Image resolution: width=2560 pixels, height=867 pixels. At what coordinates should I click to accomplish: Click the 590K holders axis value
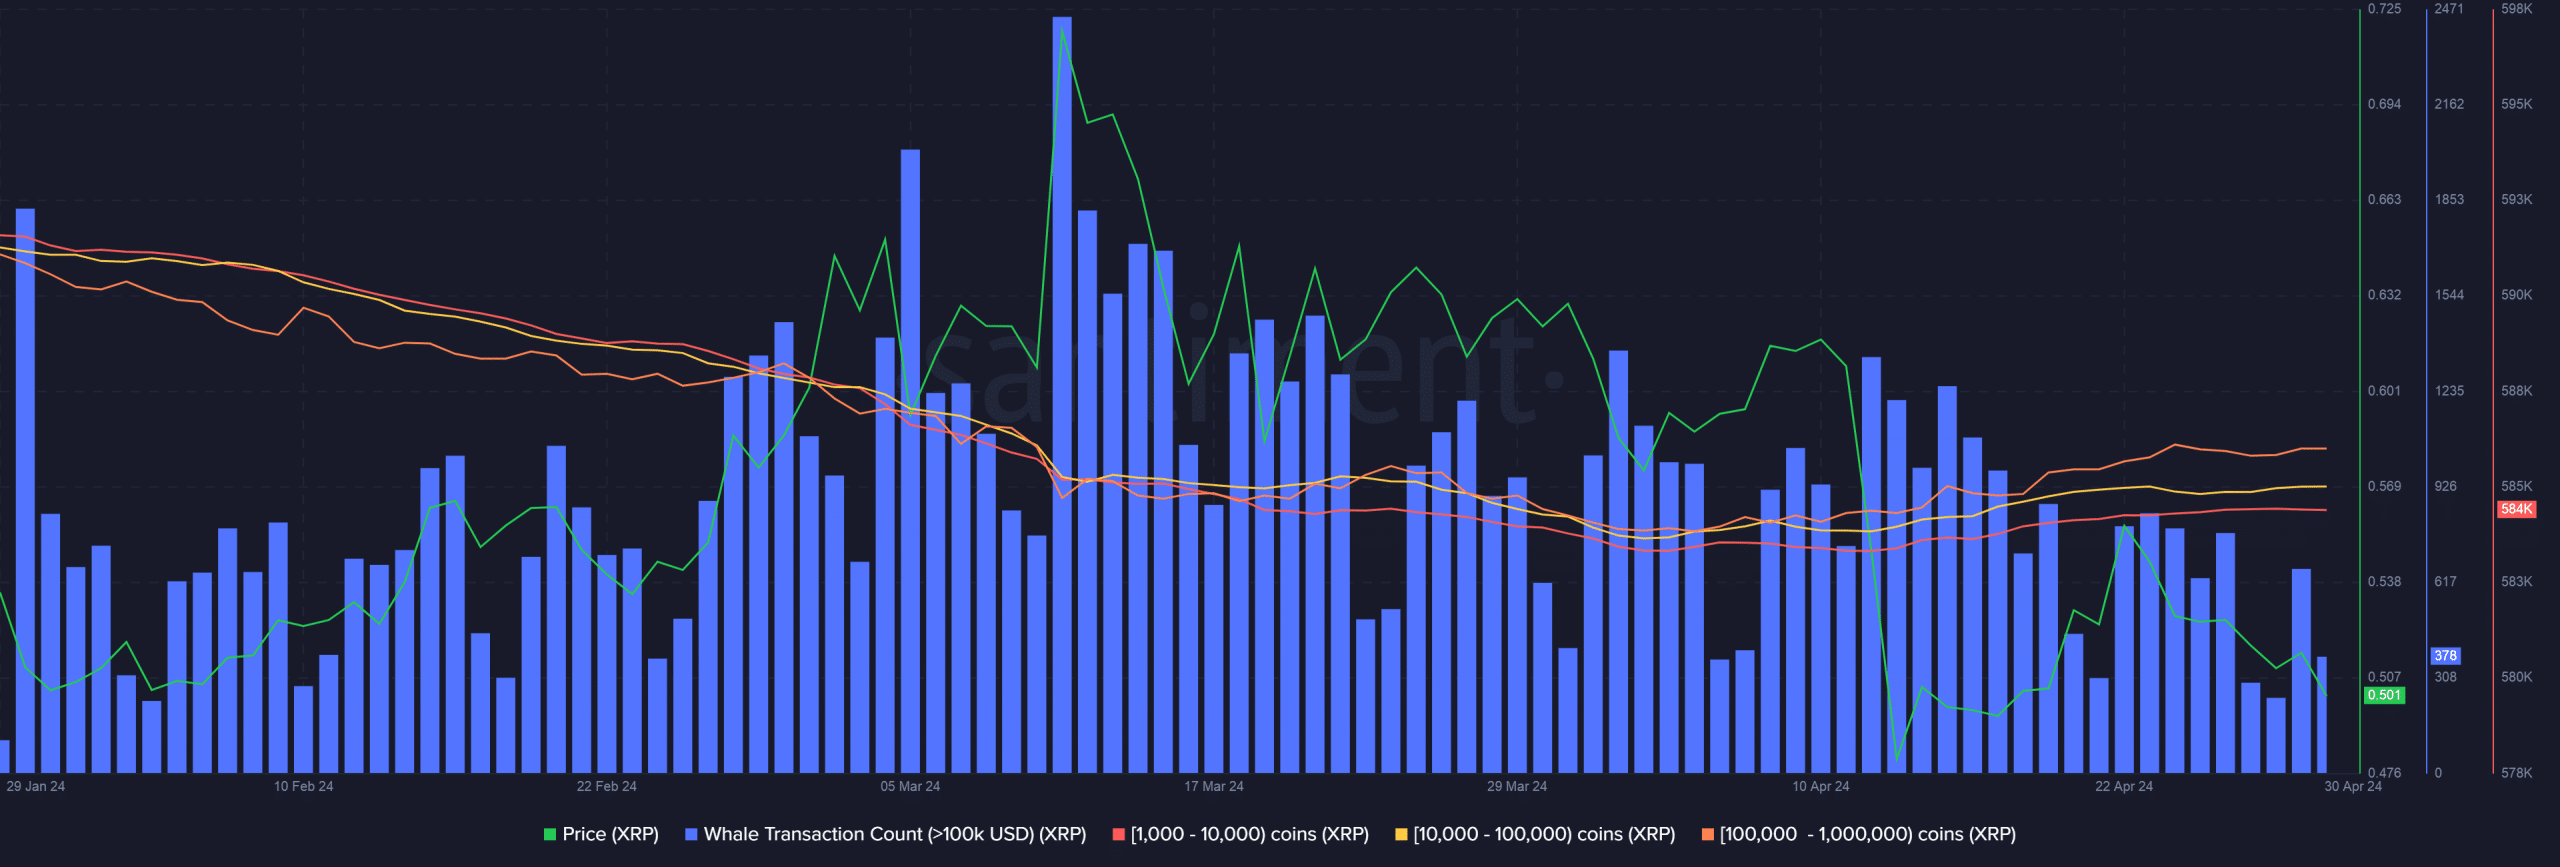tap(2517, 295)
